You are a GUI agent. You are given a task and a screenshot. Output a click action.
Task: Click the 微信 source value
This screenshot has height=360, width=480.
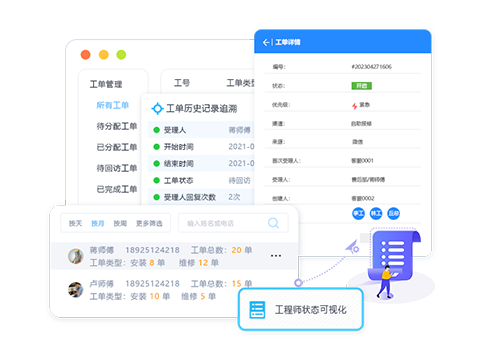pyautogui.click(x=357, y=142)
